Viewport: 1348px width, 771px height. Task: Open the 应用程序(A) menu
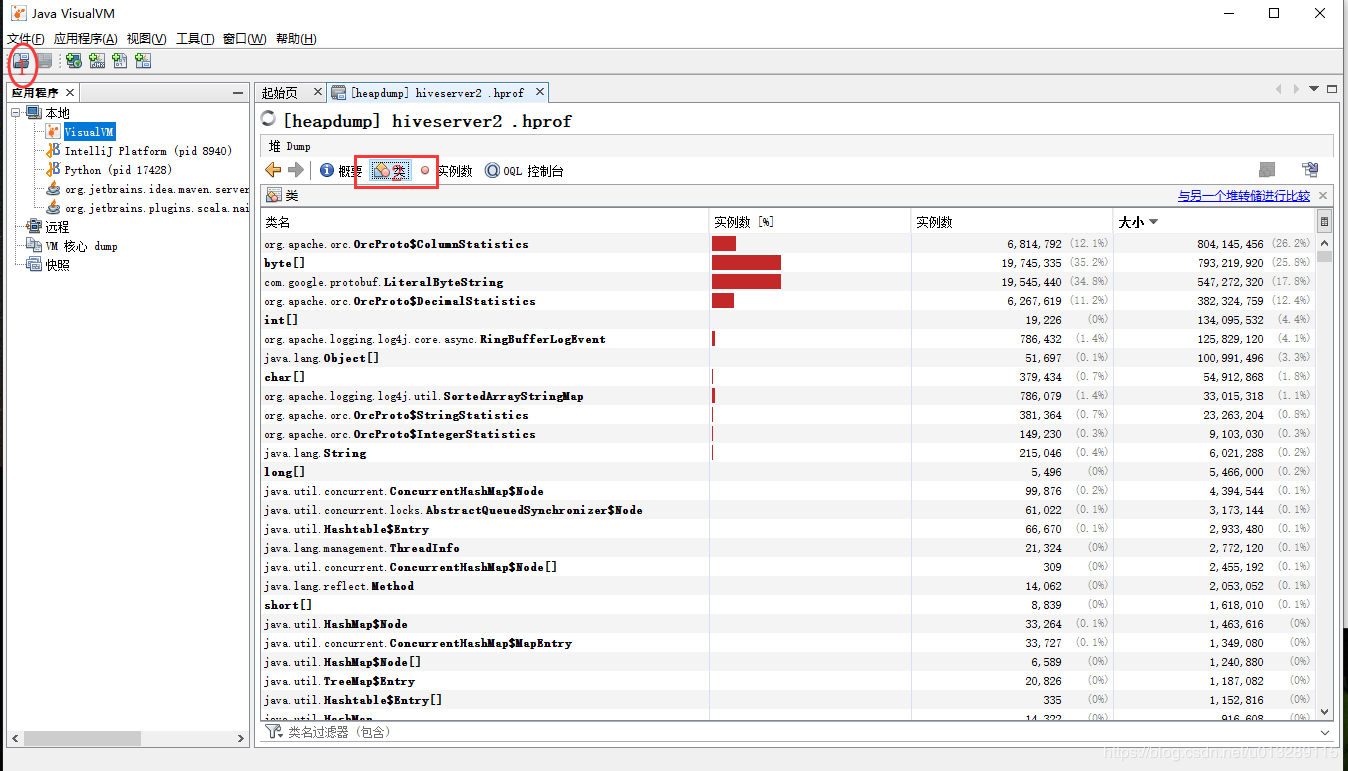pyautogui.click(x=86, y=39)
